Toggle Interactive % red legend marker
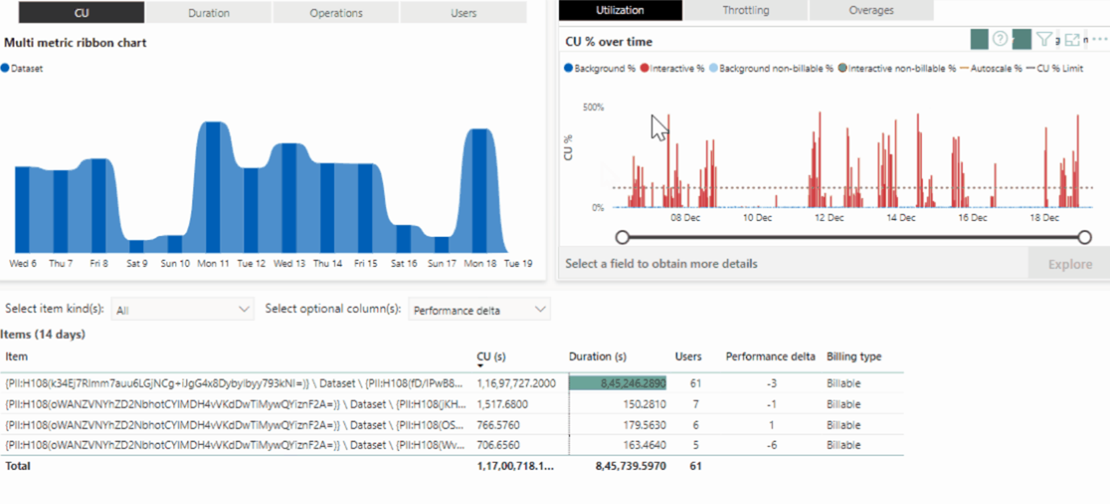Viewport: 1110px width, 504px height. (x=645, y=69)
